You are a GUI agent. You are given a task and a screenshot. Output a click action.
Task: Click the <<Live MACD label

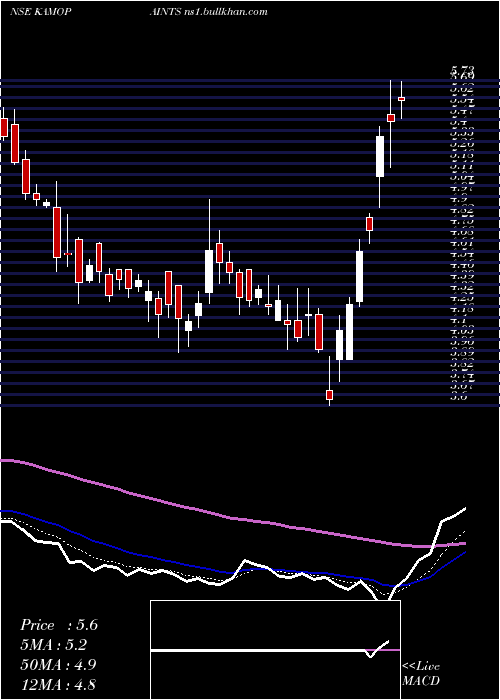click(x=421, y=674)
